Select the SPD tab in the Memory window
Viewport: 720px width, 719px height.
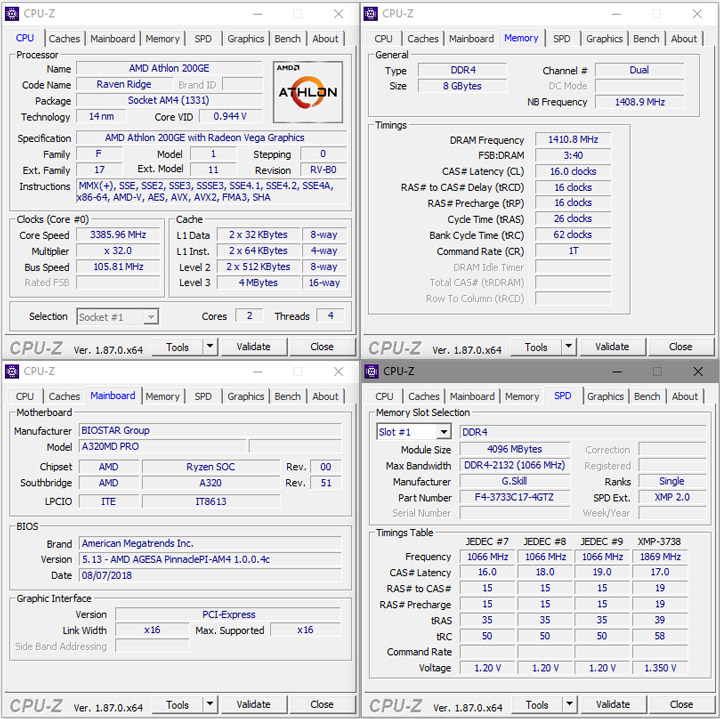click(x=562, y=39)
